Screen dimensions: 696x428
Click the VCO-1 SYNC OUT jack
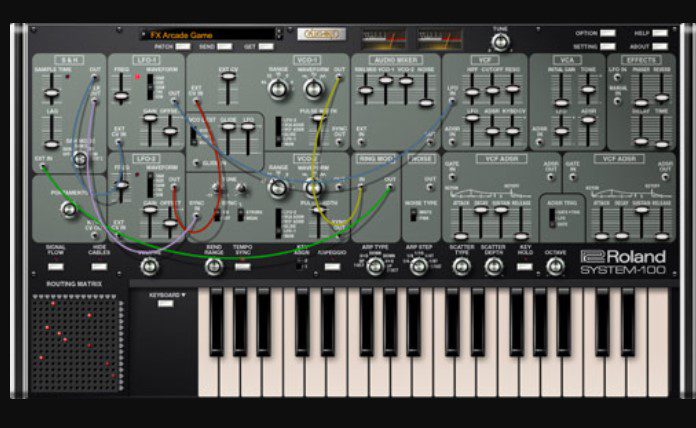pyautogui.click(x=339, y=142)
